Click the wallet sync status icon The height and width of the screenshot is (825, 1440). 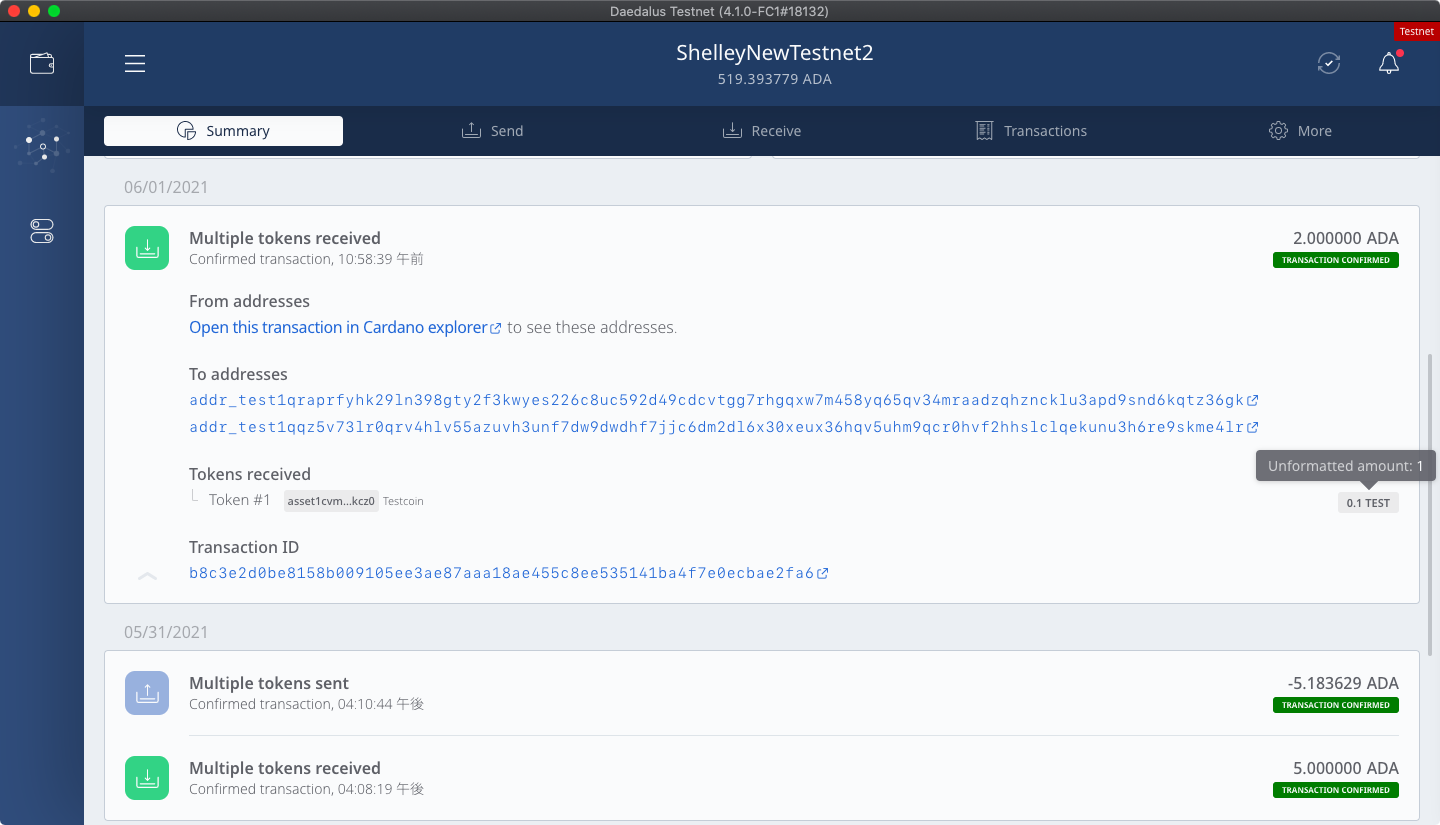coord(1328,64)
